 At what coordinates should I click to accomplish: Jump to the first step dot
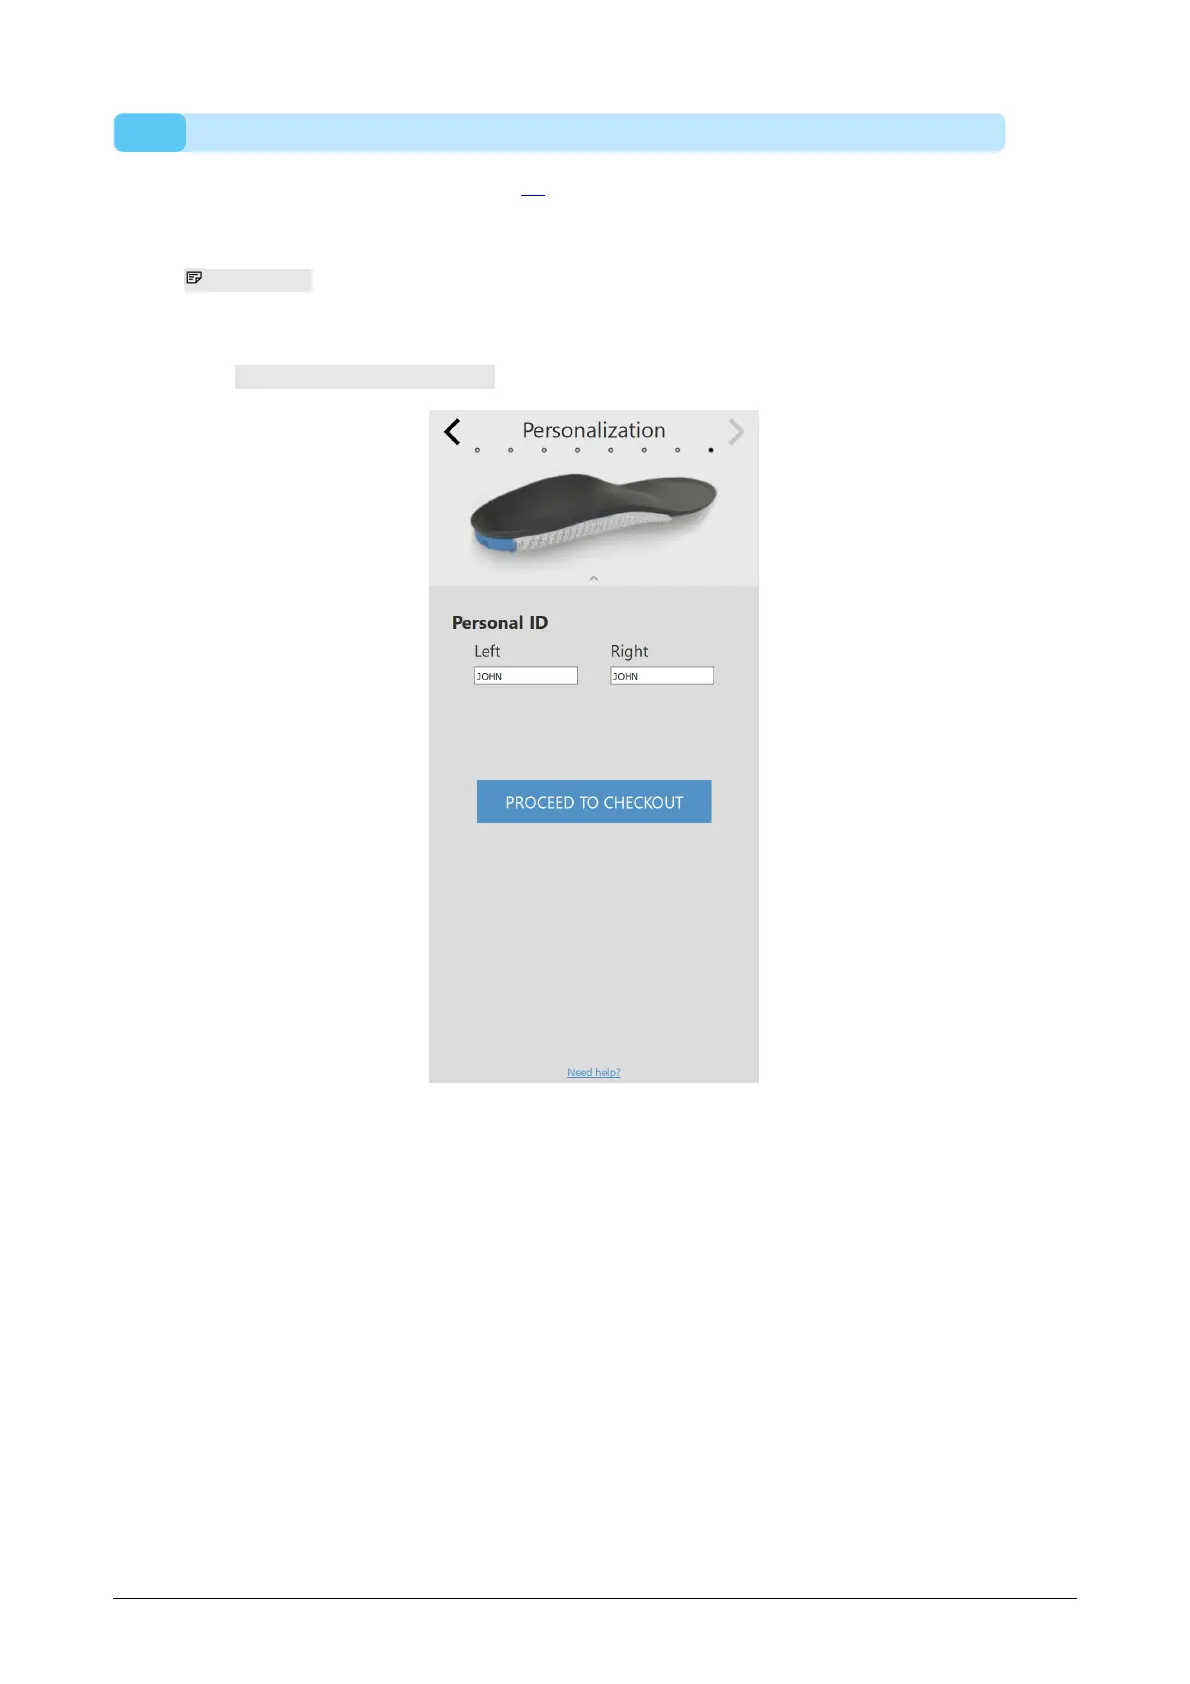477,450
